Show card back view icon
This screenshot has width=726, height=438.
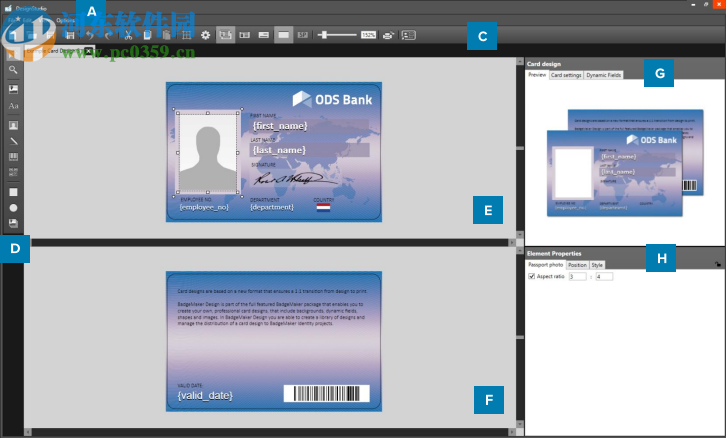coord(264,35)
